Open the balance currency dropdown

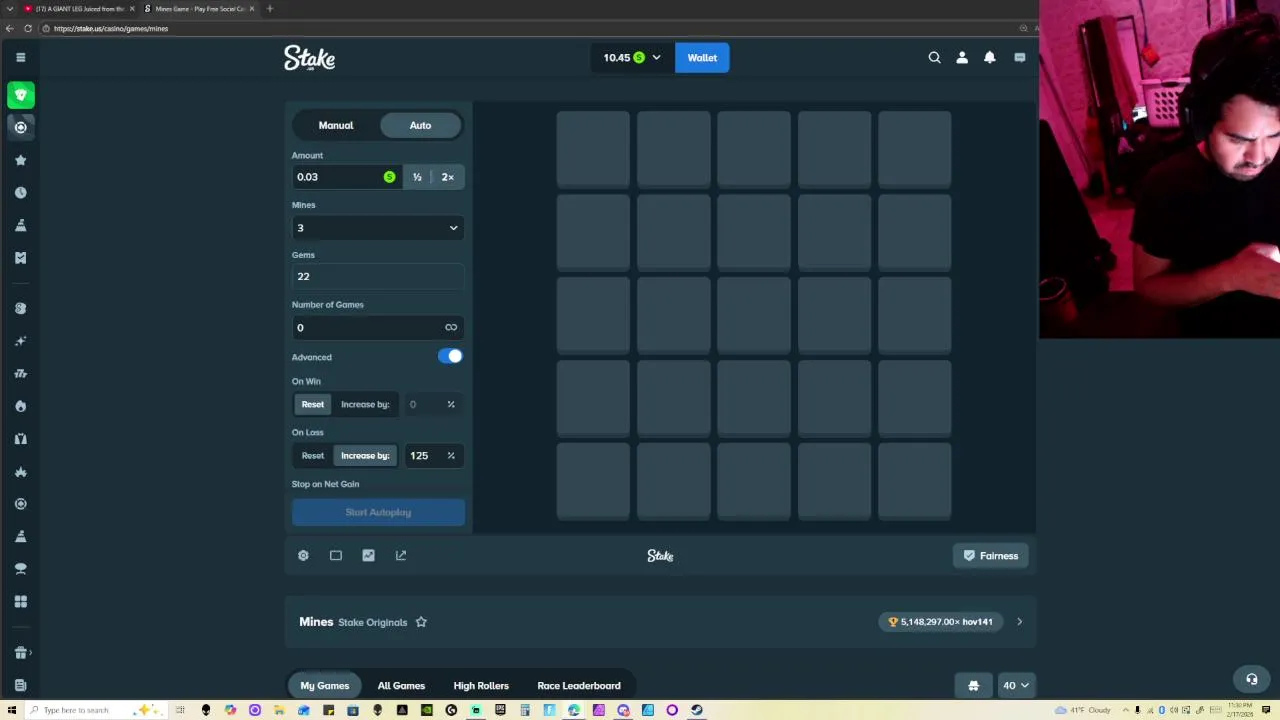[631, 58]
